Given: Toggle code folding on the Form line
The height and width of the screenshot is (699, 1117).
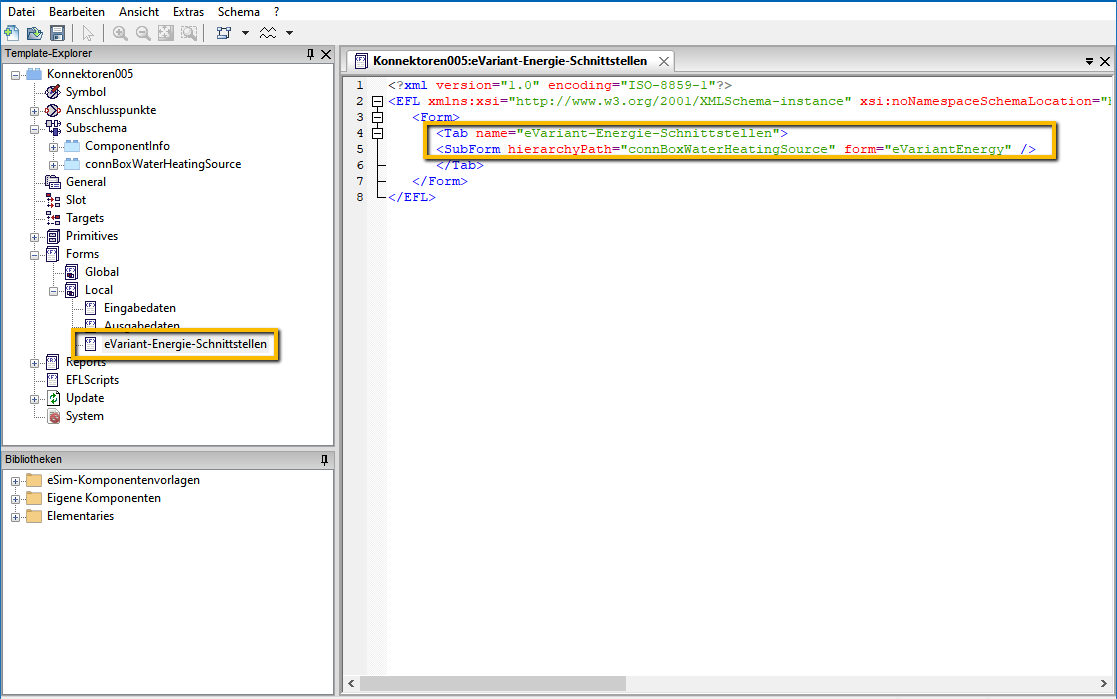Looking at the screenshot, I should click(378, 118).
